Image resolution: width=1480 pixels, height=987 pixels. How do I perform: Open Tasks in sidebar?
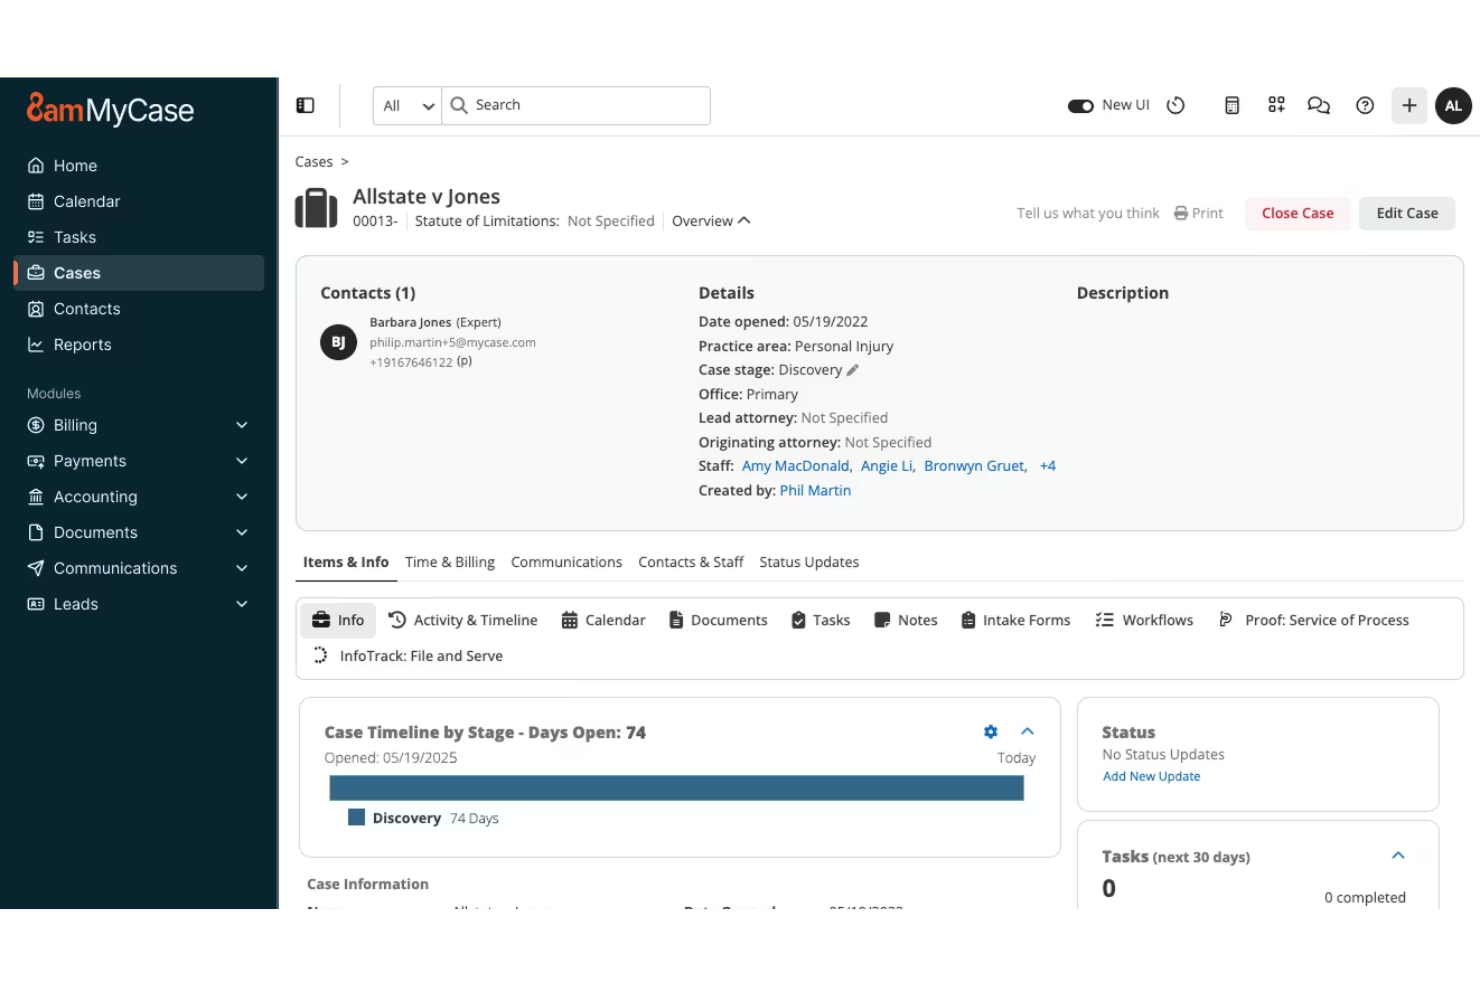pos(139,237)
